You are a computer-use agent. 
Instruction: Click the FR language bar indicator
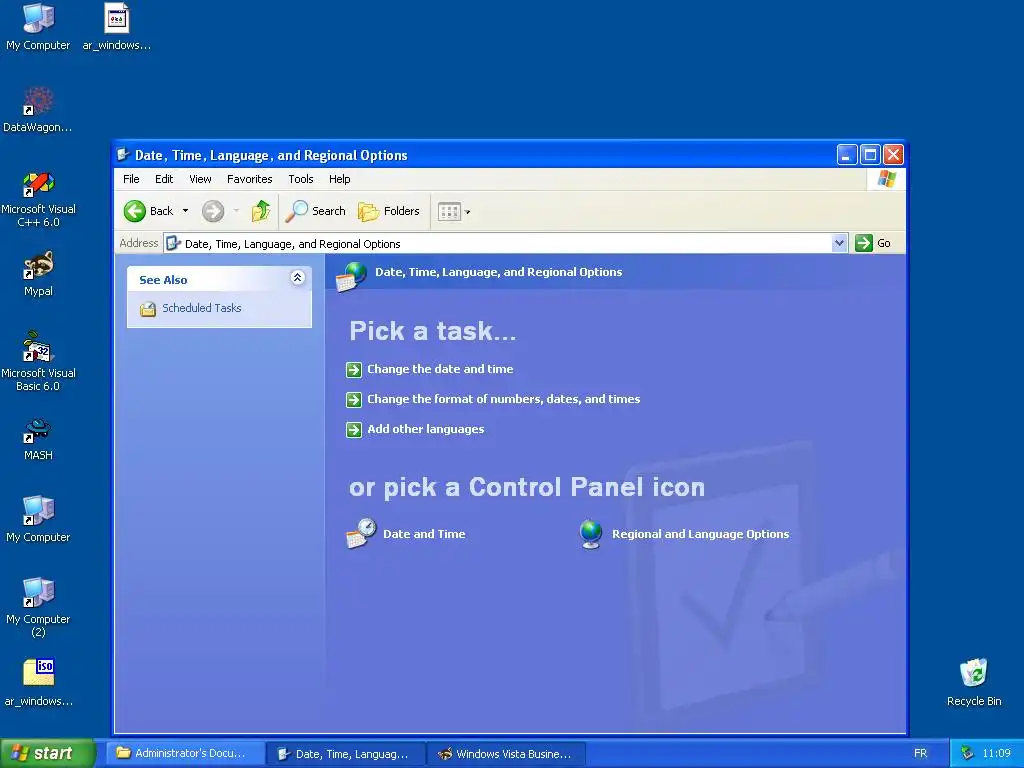[920, 754]
